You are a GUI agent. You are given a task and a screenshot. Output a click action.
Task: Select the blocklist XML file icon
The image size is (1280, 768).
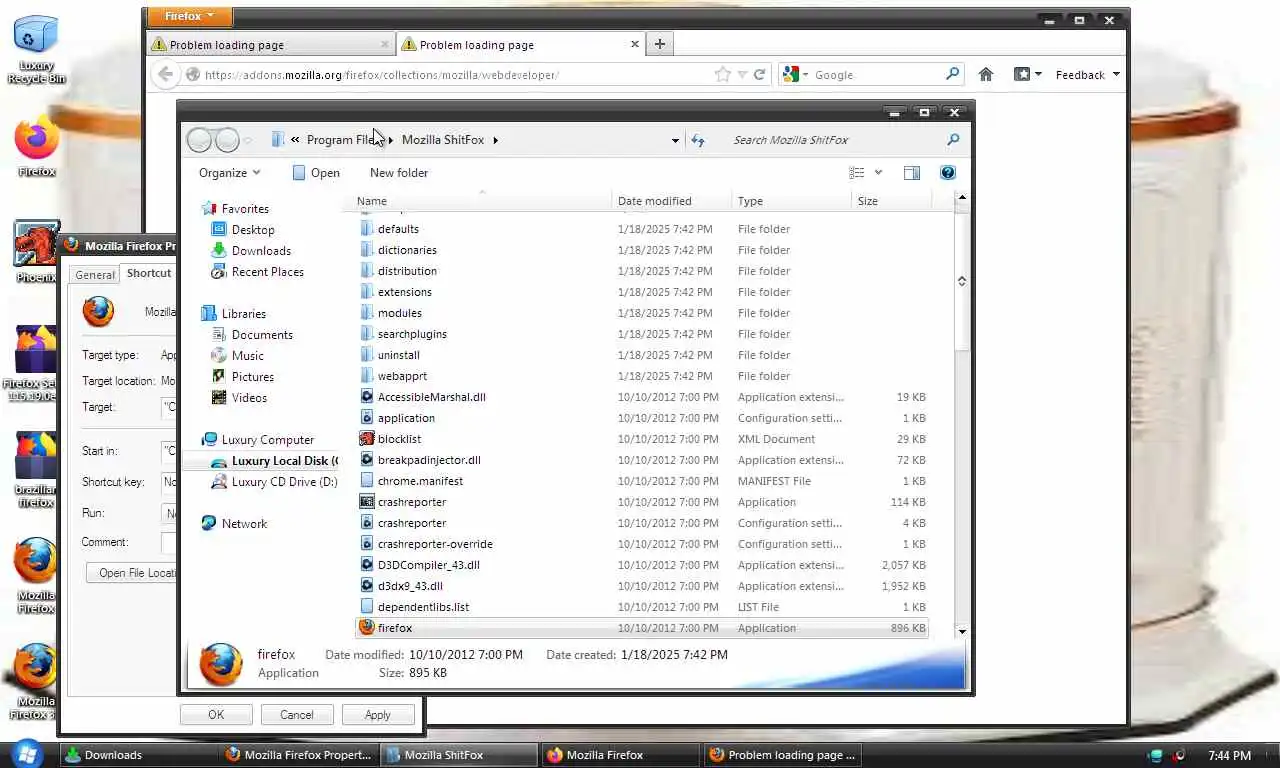[x=367, y=439]
